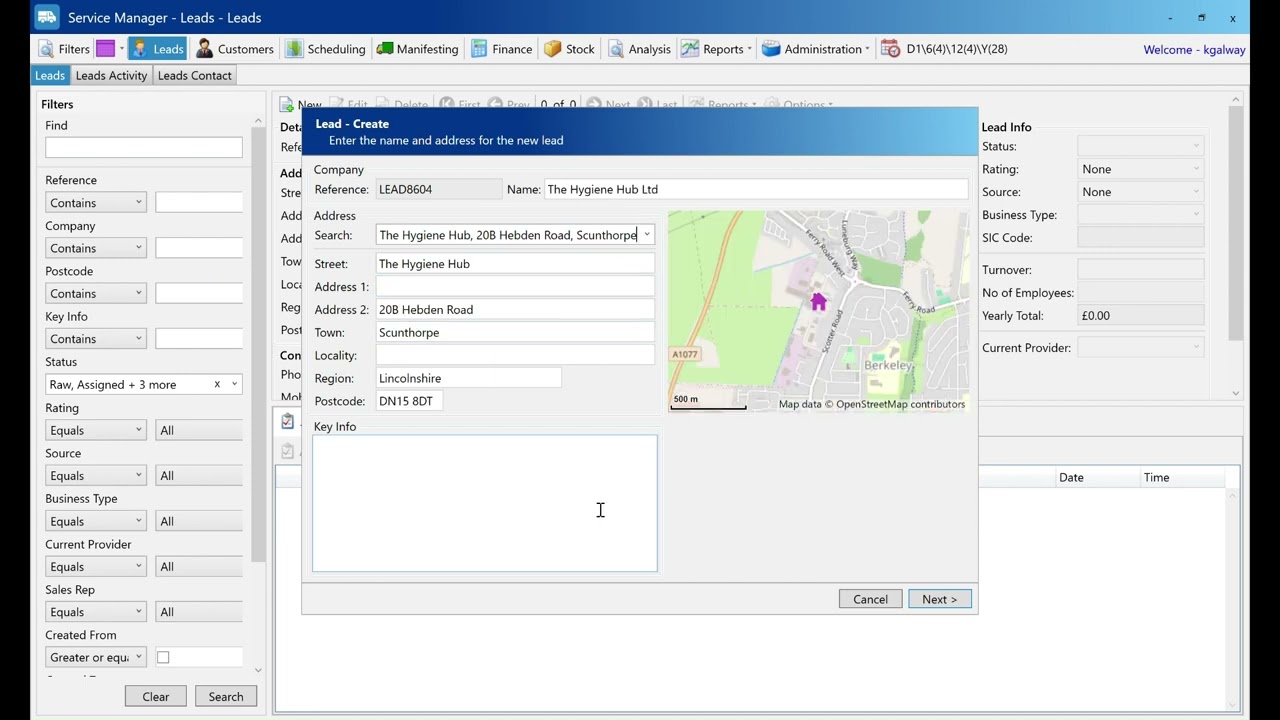Open the Manifesting truck item

coord(417,49)
